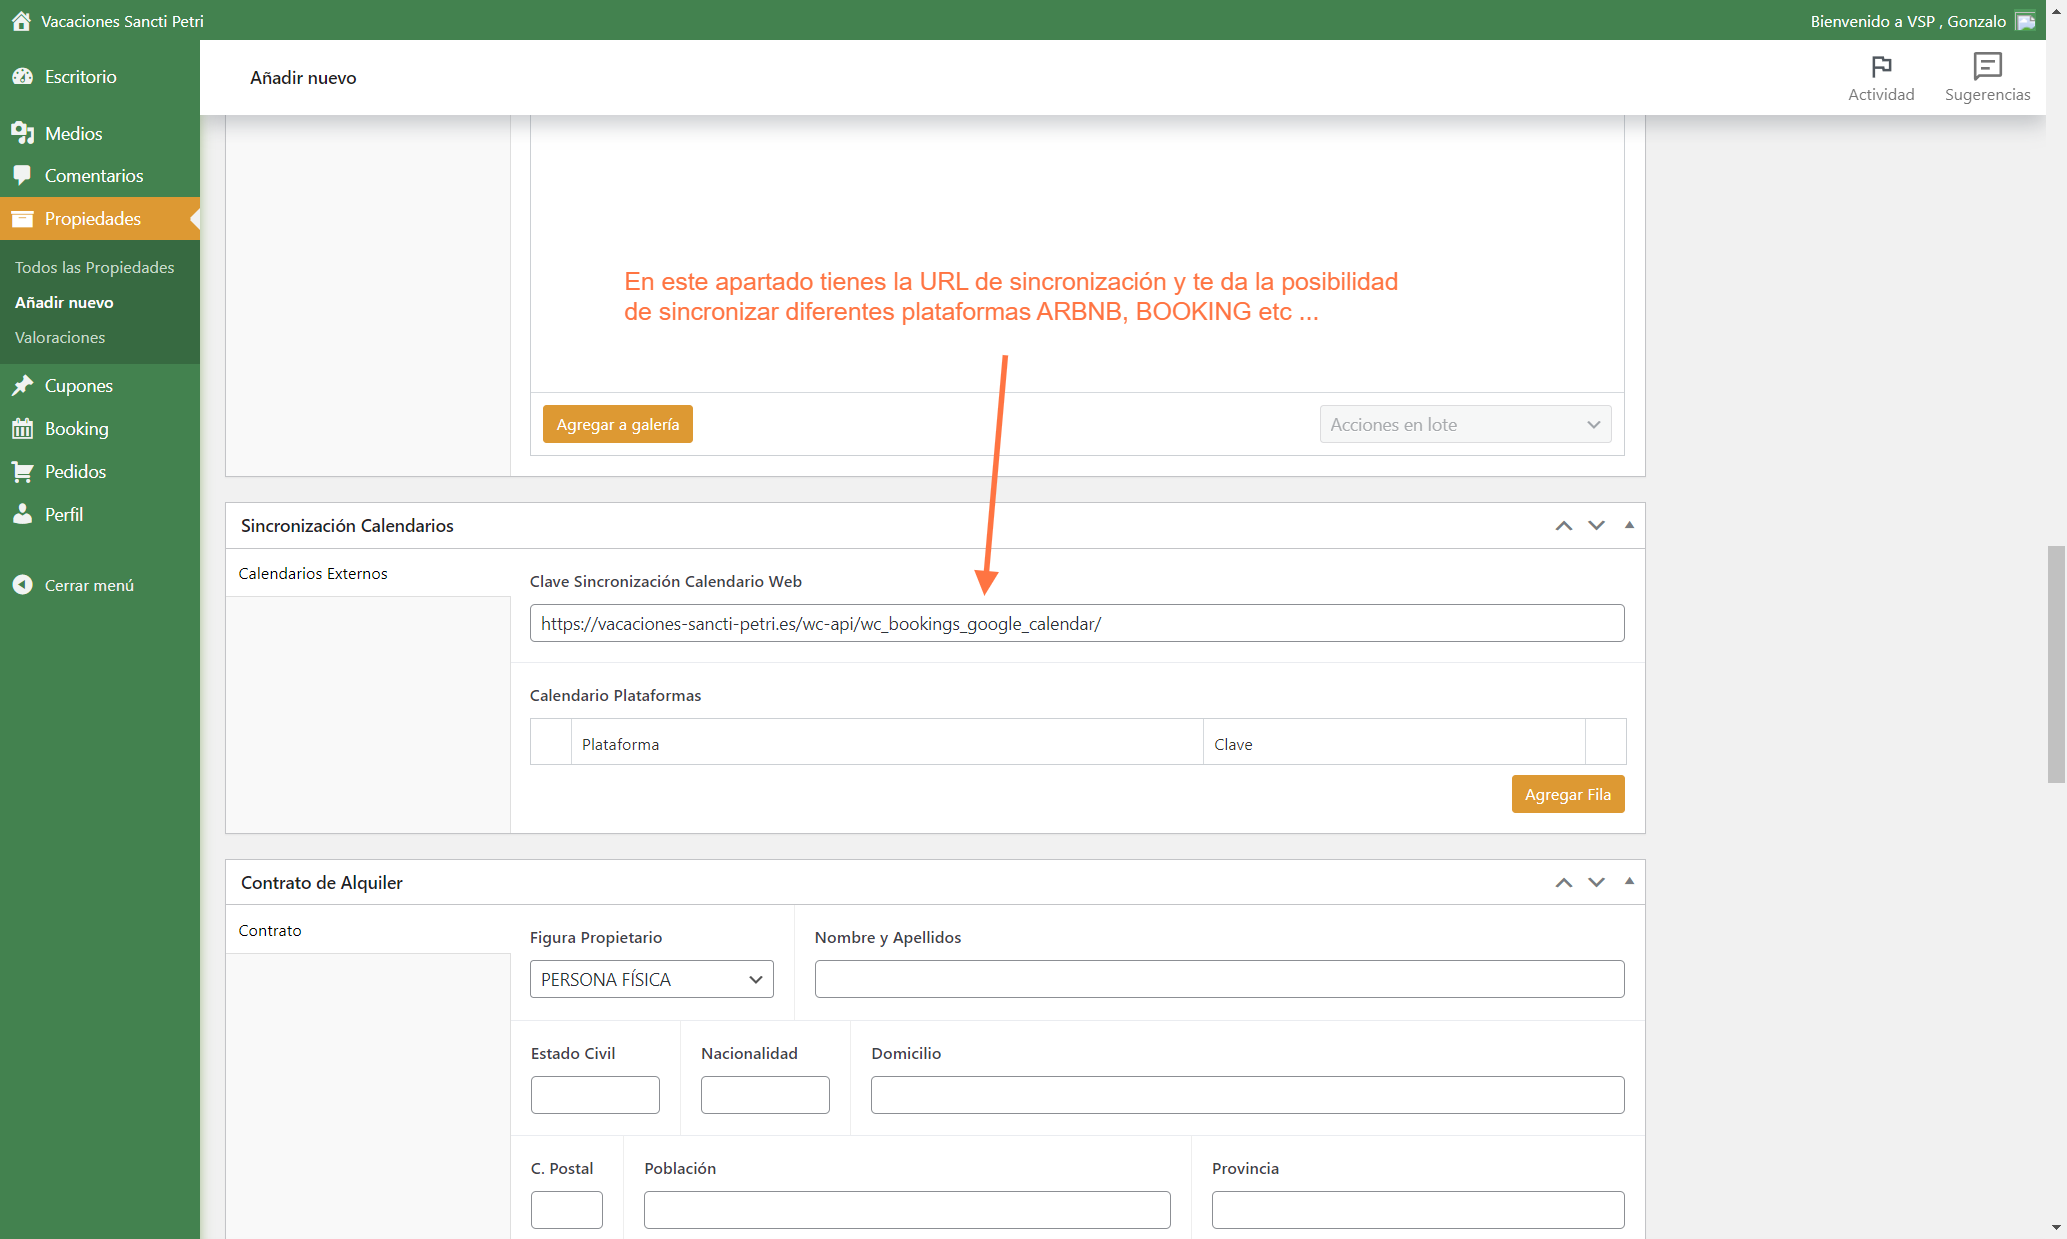Image resolution: width=2067 pixels, height=1239 pixels.
Task: Open the Acciones en lote dropdown
Action: click(x=1465, y=424)
